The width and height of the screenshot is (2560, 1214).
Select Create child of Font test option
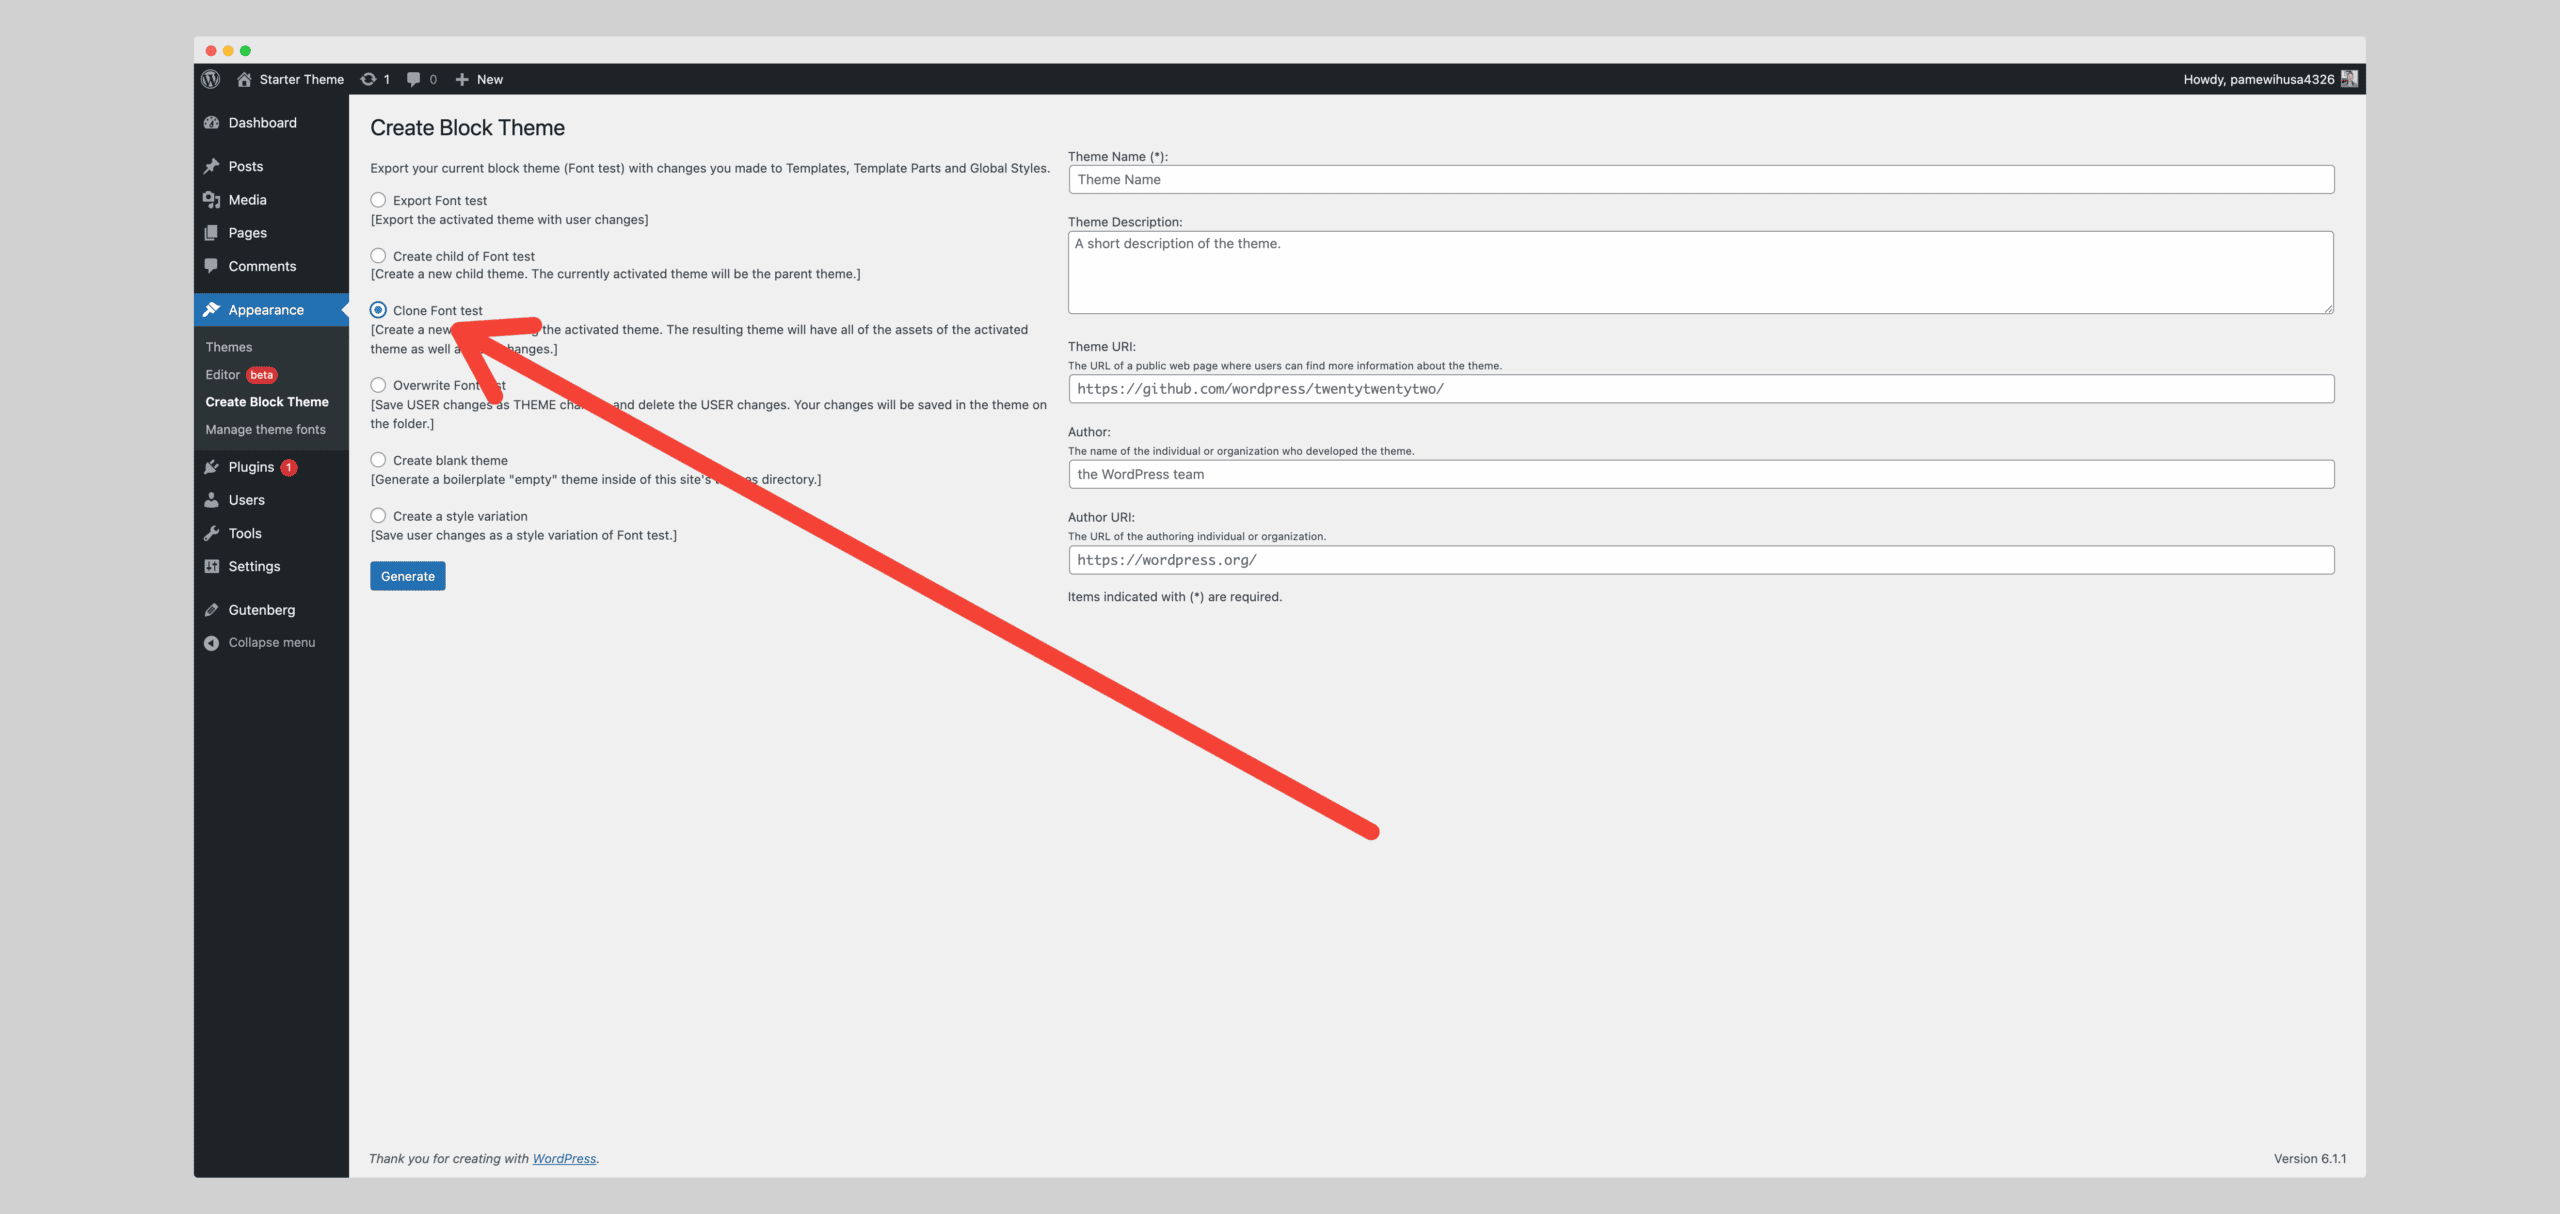click(378, 256)
